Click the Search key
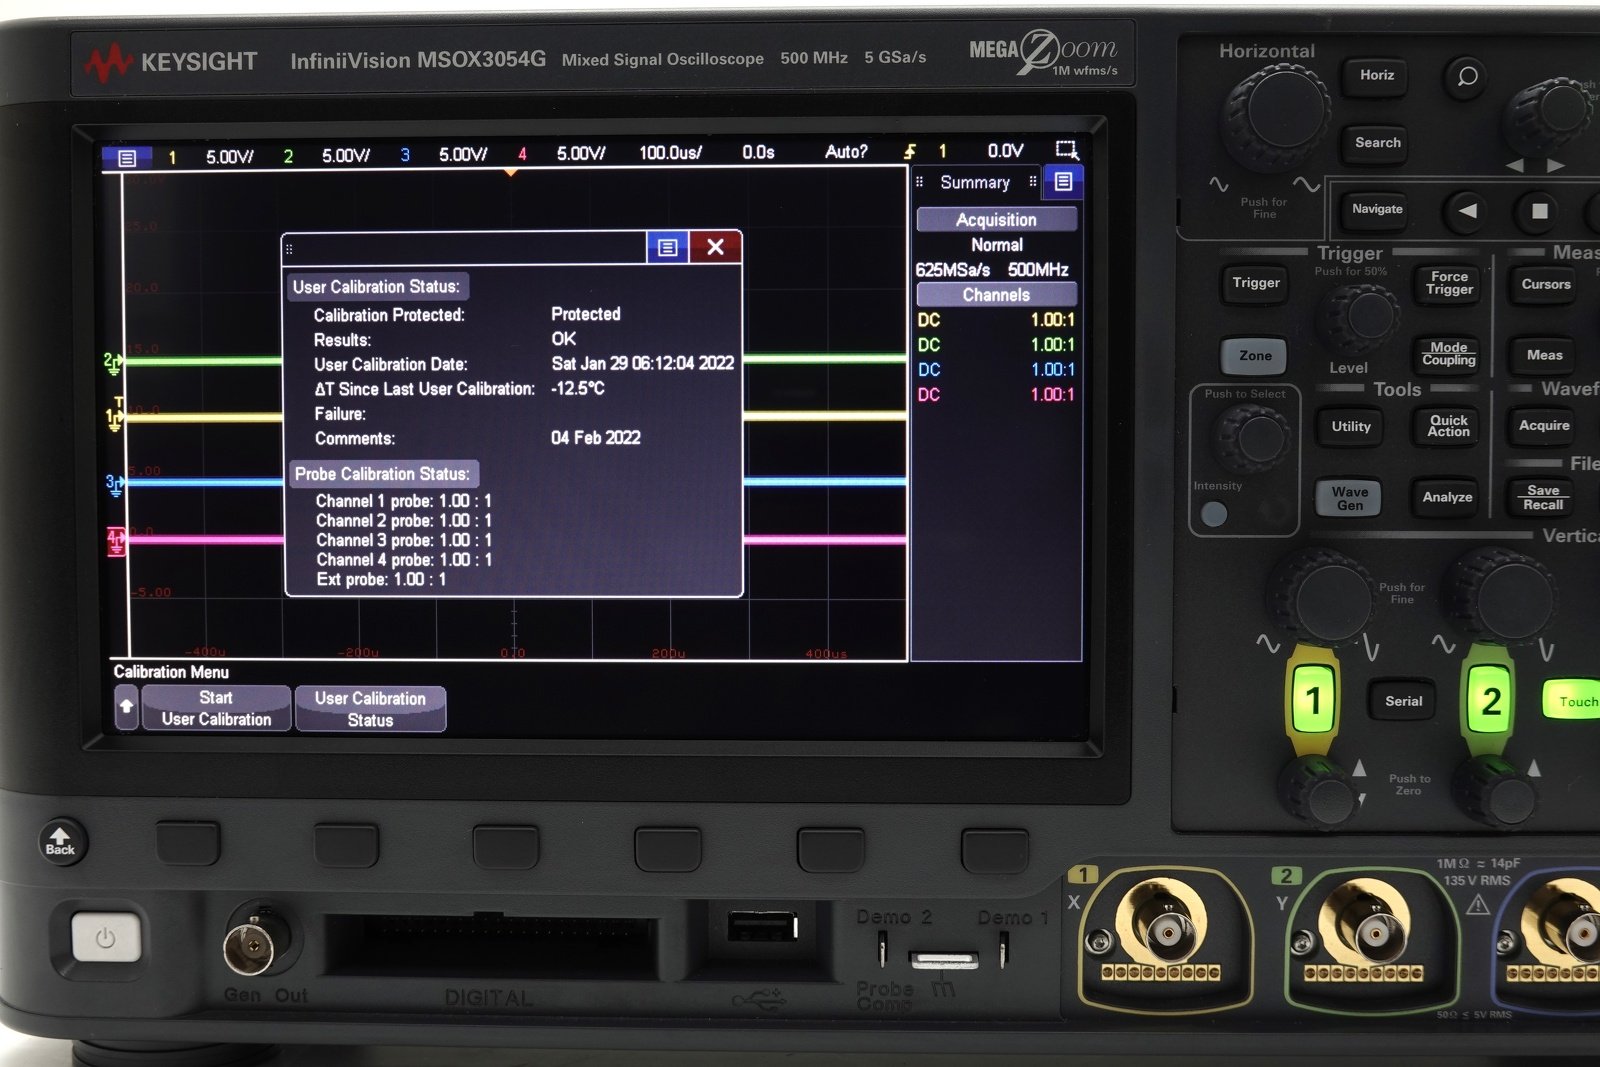The width and height of the screenshot is (1600, 1067). point(1377,143)
